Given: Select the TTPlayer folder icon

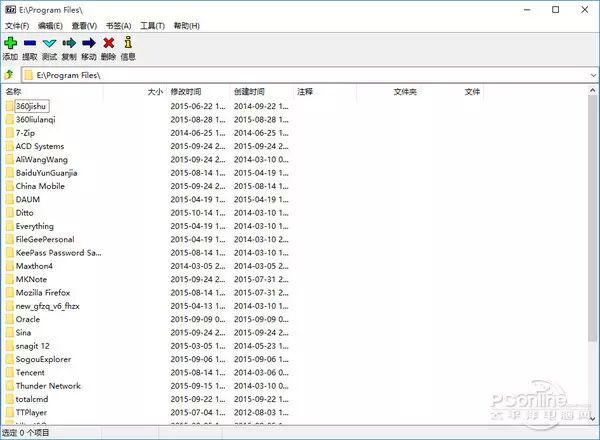Looking at the screenshot, I should click(10, 412).
